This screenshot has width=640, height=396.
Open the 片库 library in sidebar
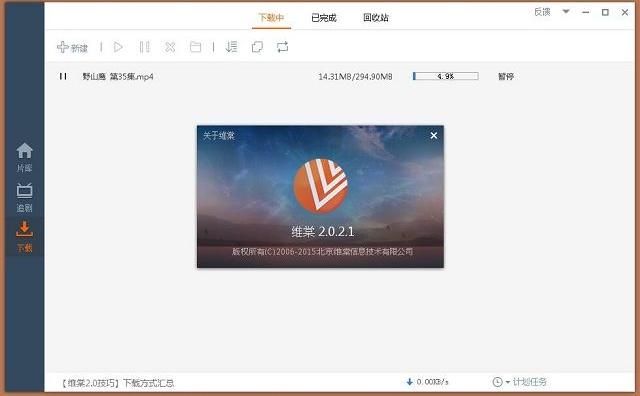coord(24,157)
